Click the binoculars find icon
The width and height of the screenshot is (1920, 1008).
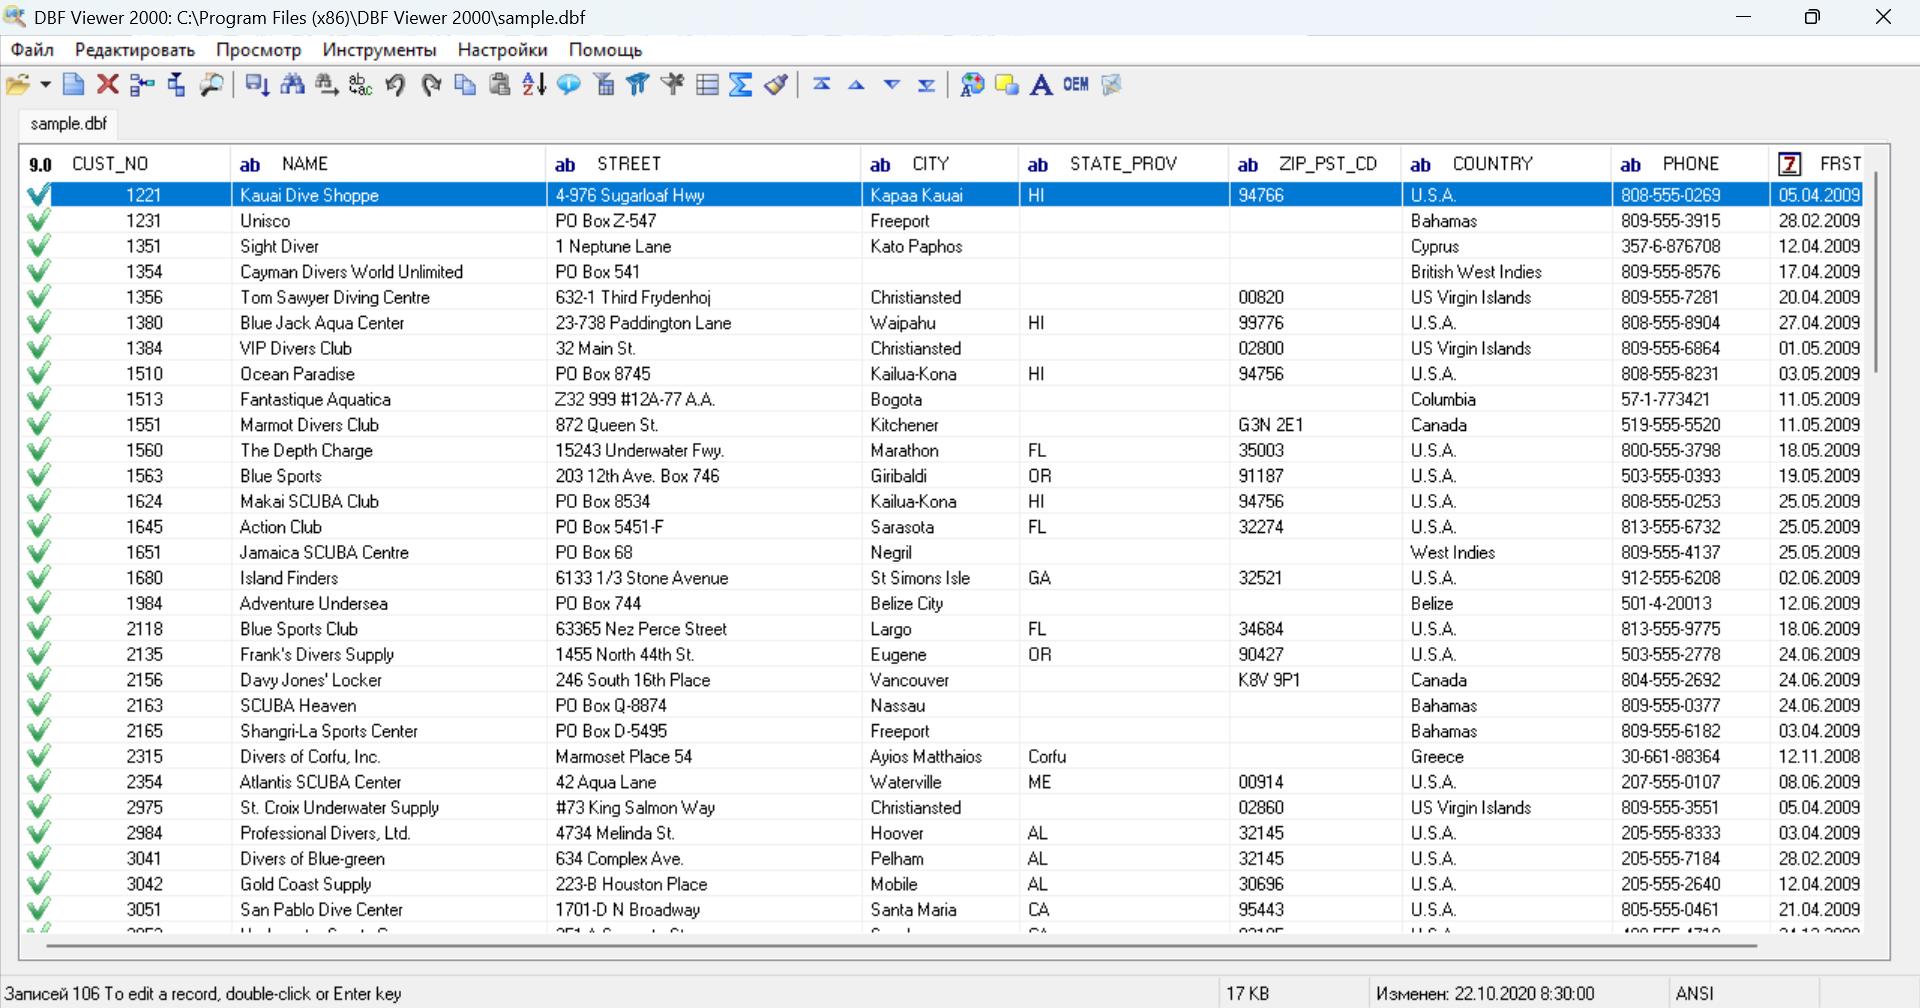tap(293, 85)
